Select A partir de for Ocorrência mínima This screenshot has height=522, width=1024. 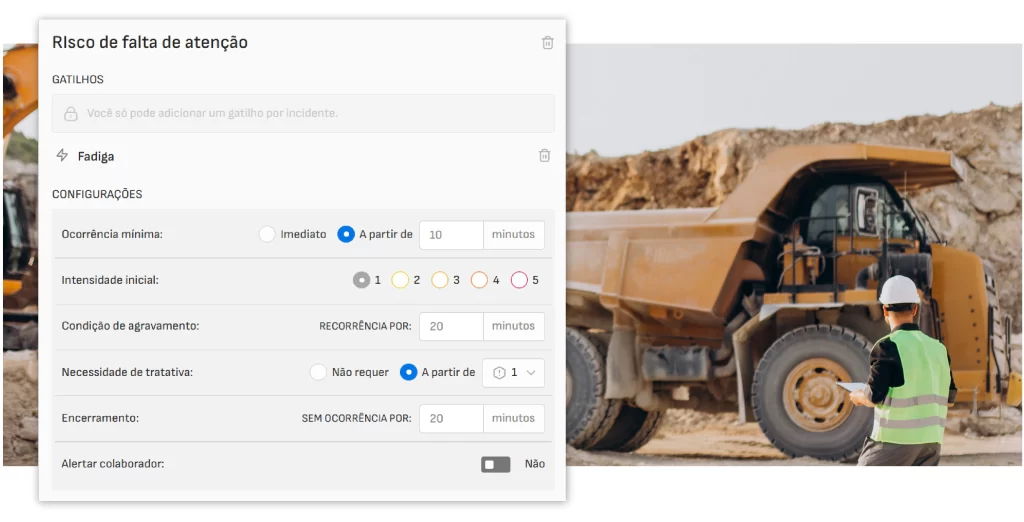(346, 235)
